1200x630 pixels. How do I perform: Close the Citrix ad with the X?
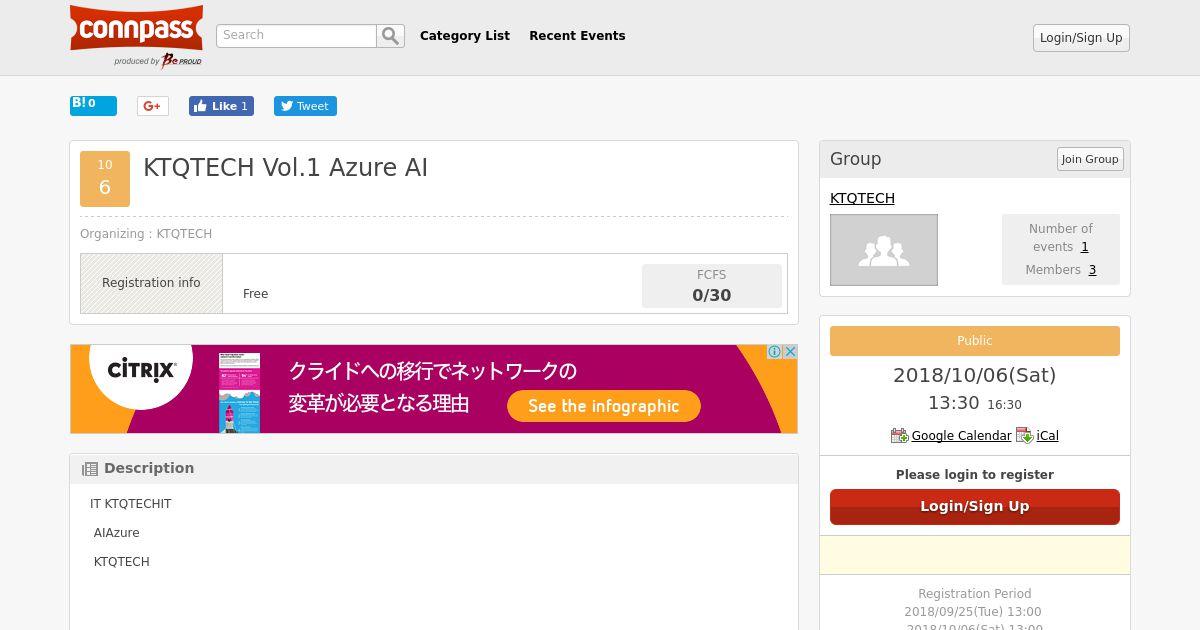point(790,352)
